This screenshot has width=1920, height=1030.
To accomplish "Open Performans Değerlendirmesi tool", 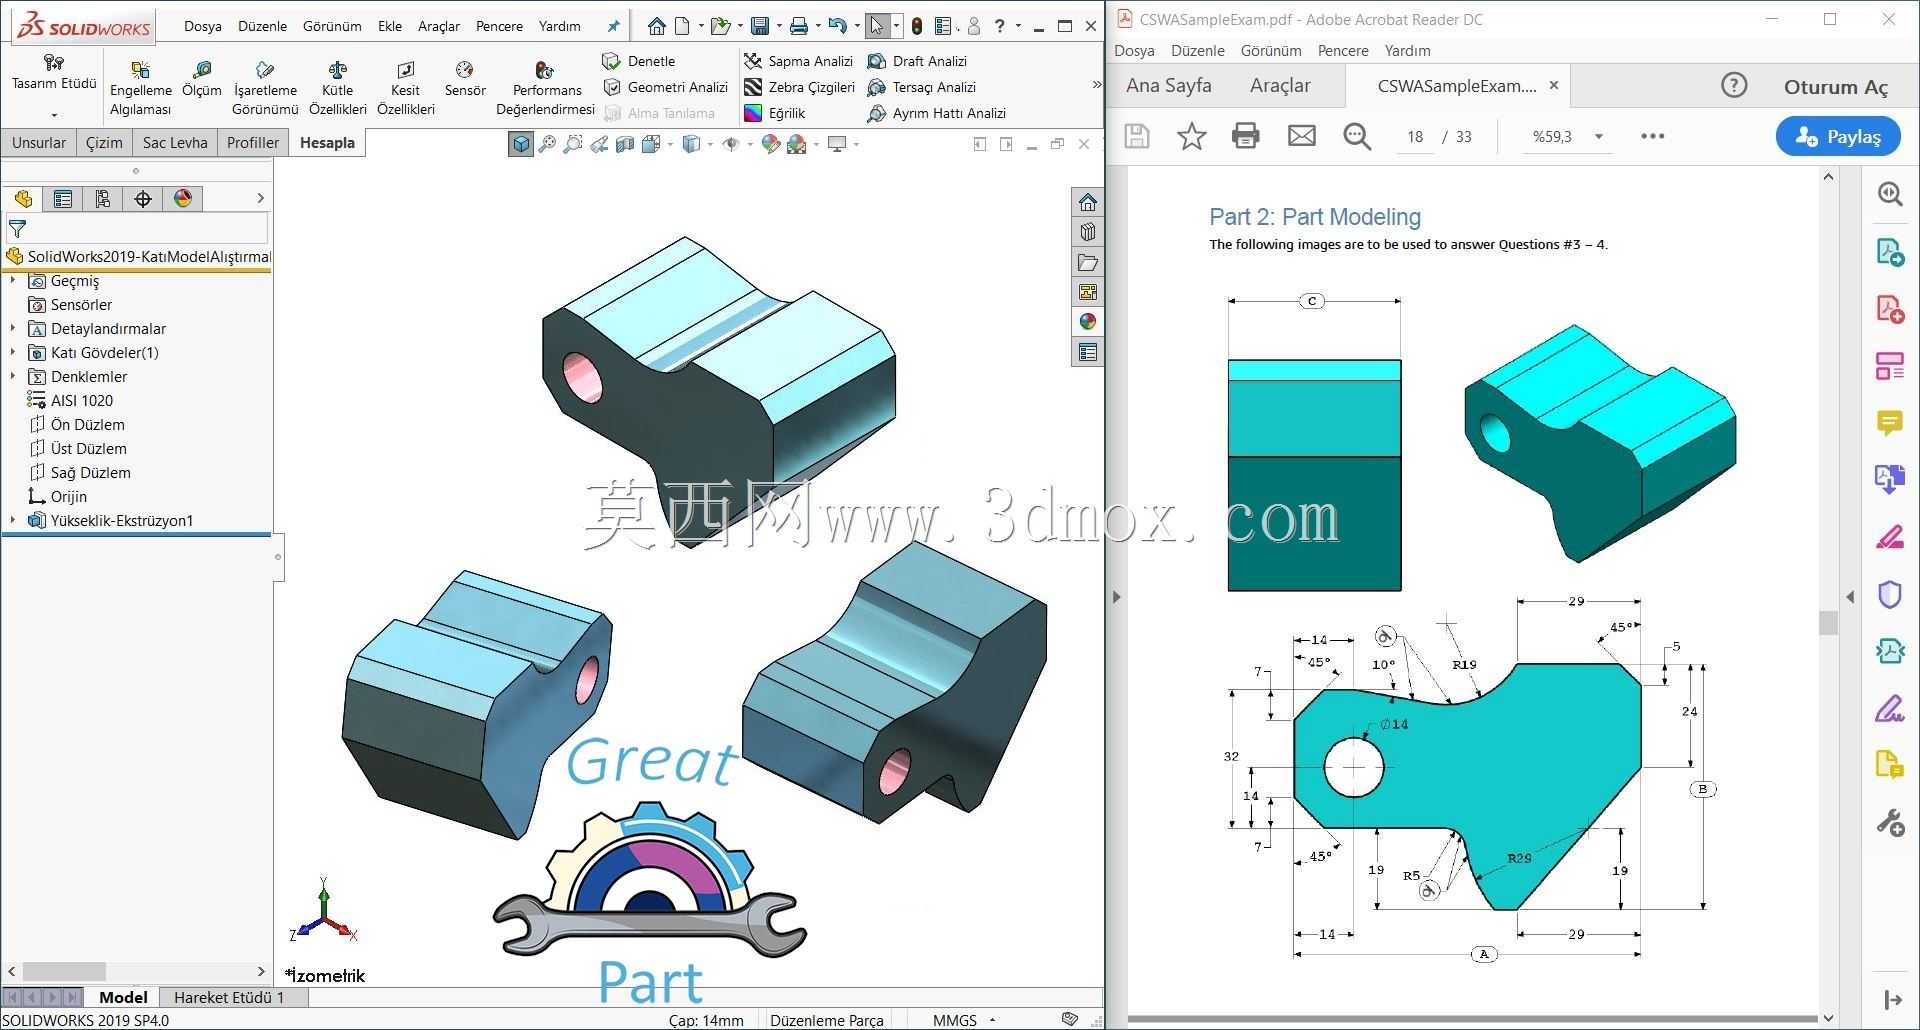I will click(x=545, y=89).
